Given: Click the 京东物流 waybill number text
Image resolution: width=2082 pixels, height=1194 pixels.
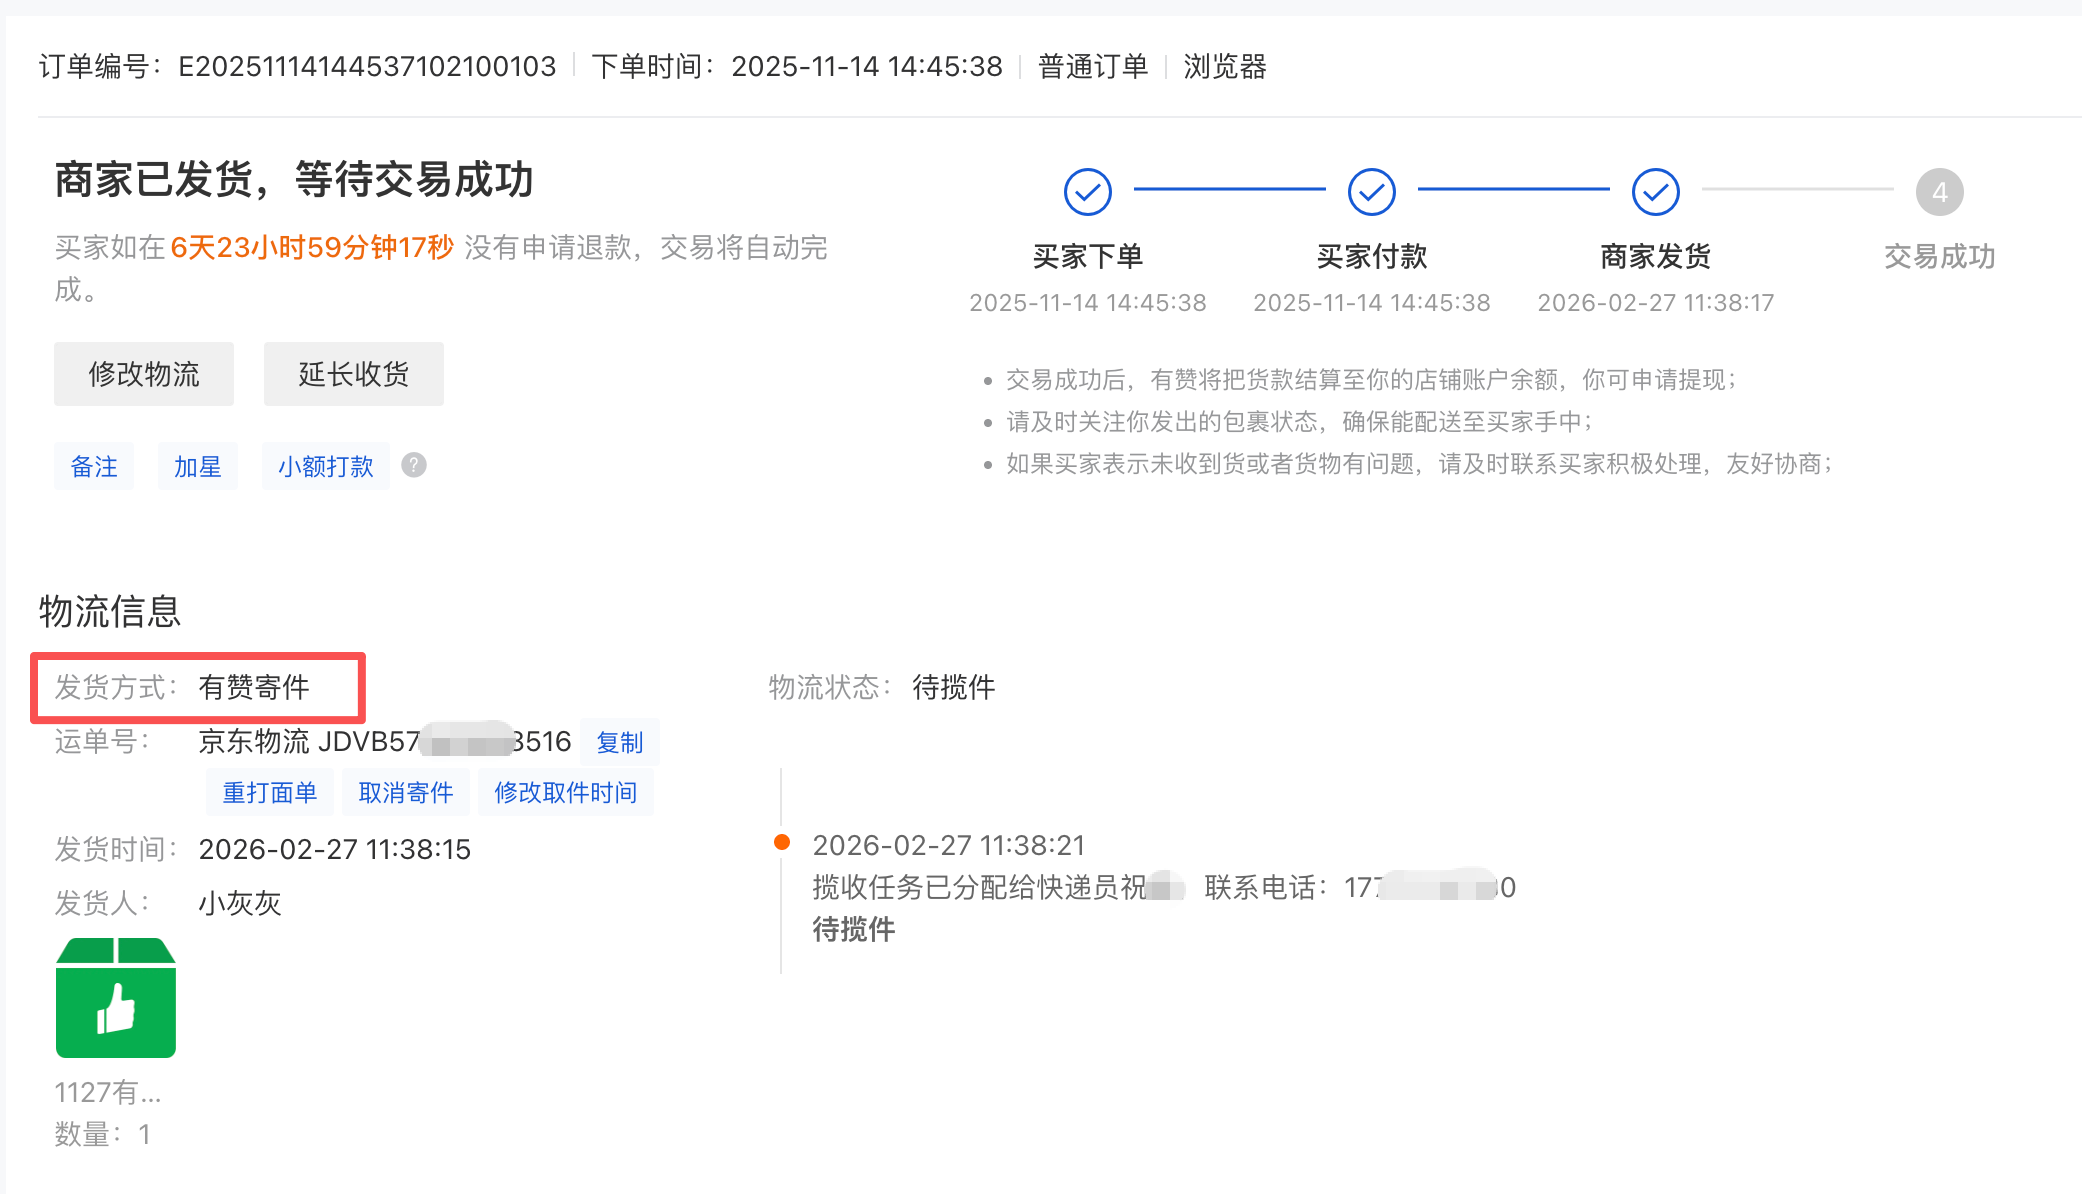Looking at the screenshot, I should point(384,742).
